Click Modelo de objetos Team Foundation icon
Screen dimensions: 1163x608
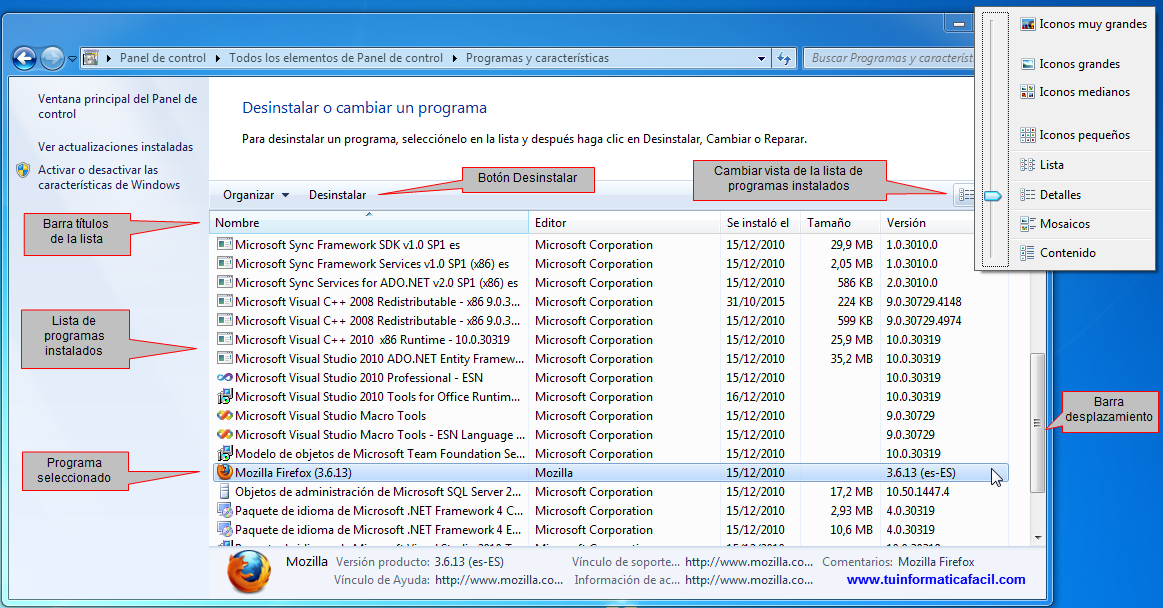click(x=224, y=453)
